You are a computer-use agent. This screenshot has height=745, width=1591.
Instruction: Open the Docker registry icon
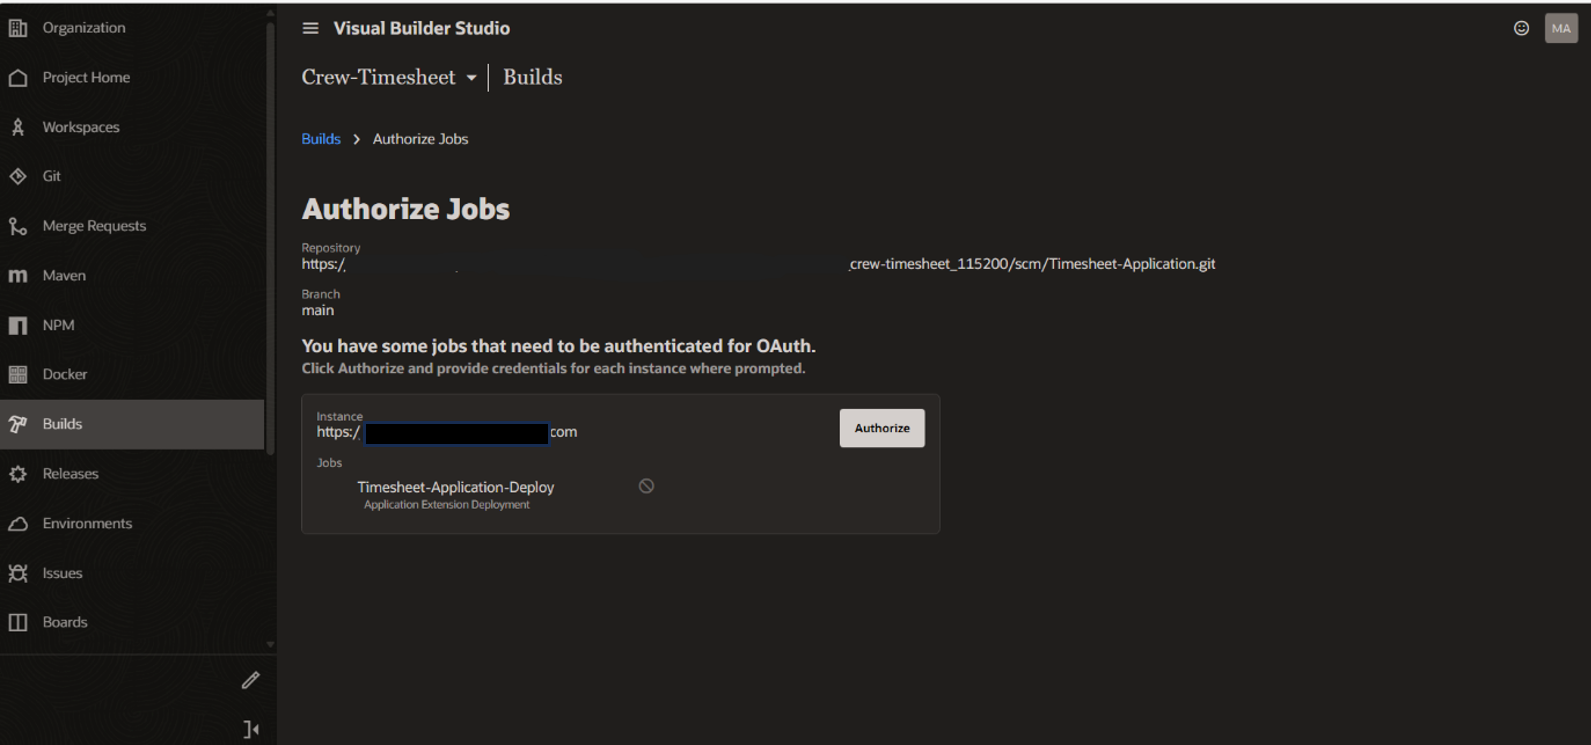coord(18,374)
